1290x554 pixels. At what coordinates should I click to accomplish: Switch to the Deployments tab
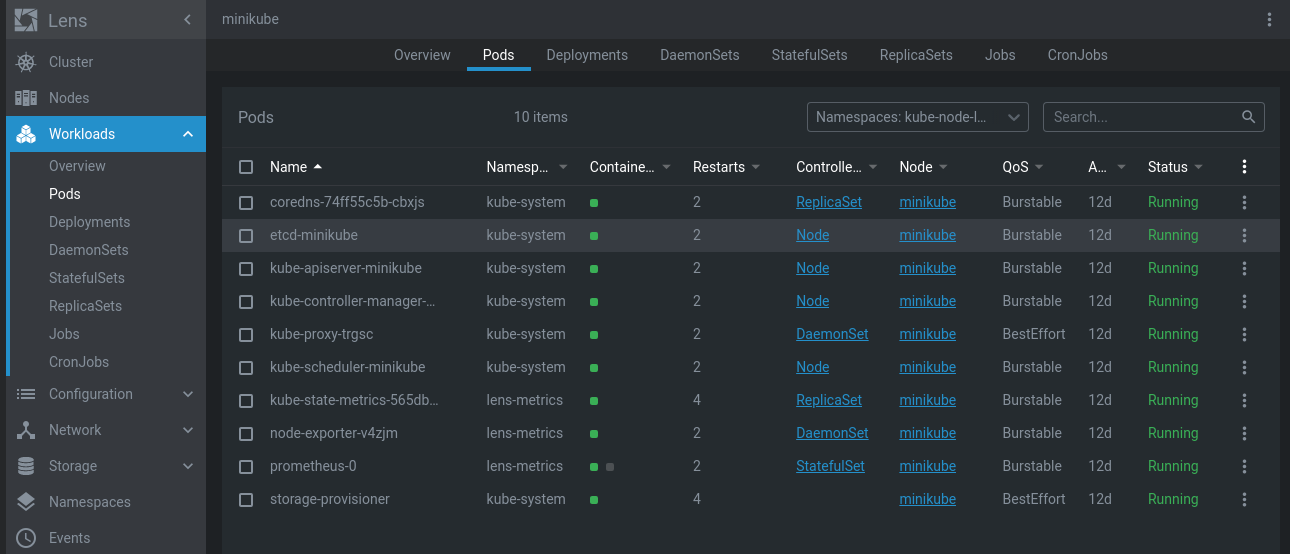[x=587, y=55]
